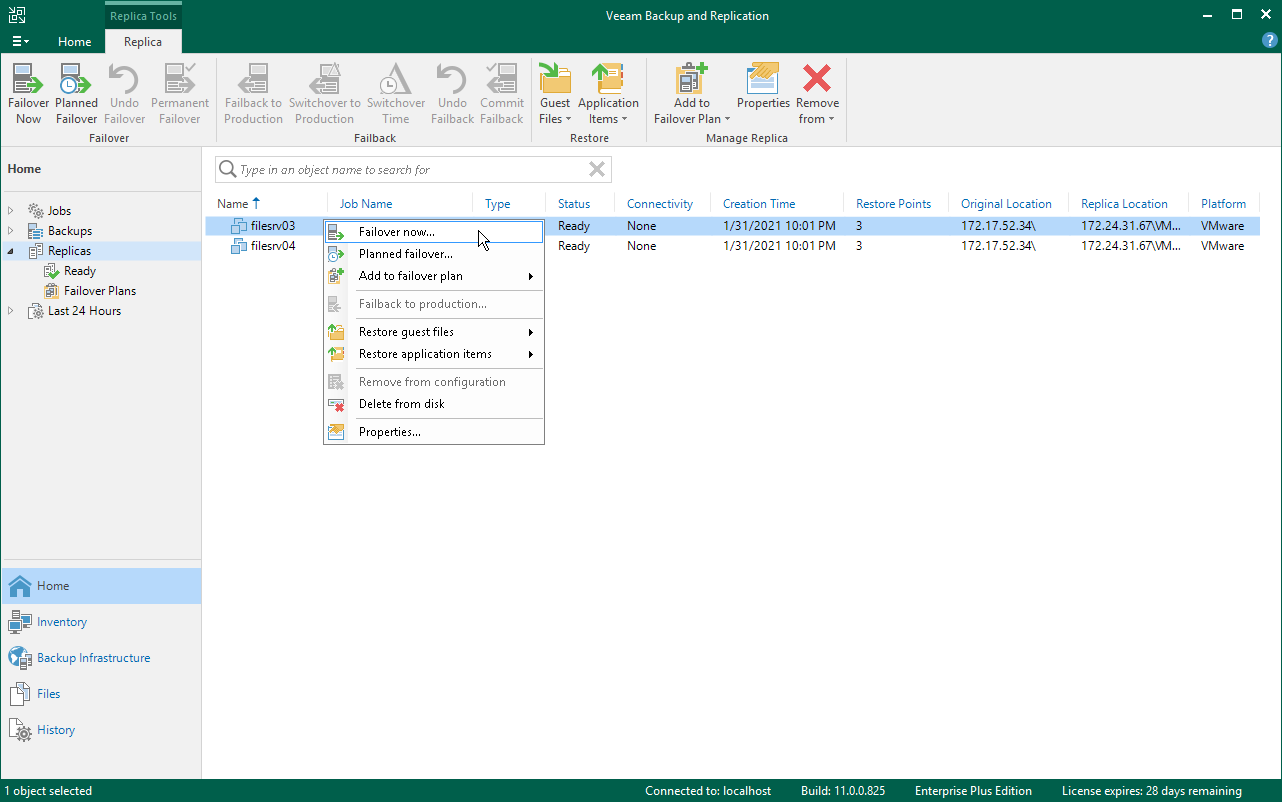Screen dimensions: 1282x802
Task: Expand the Last 24 Hours tree node
Action: point(11,311)
